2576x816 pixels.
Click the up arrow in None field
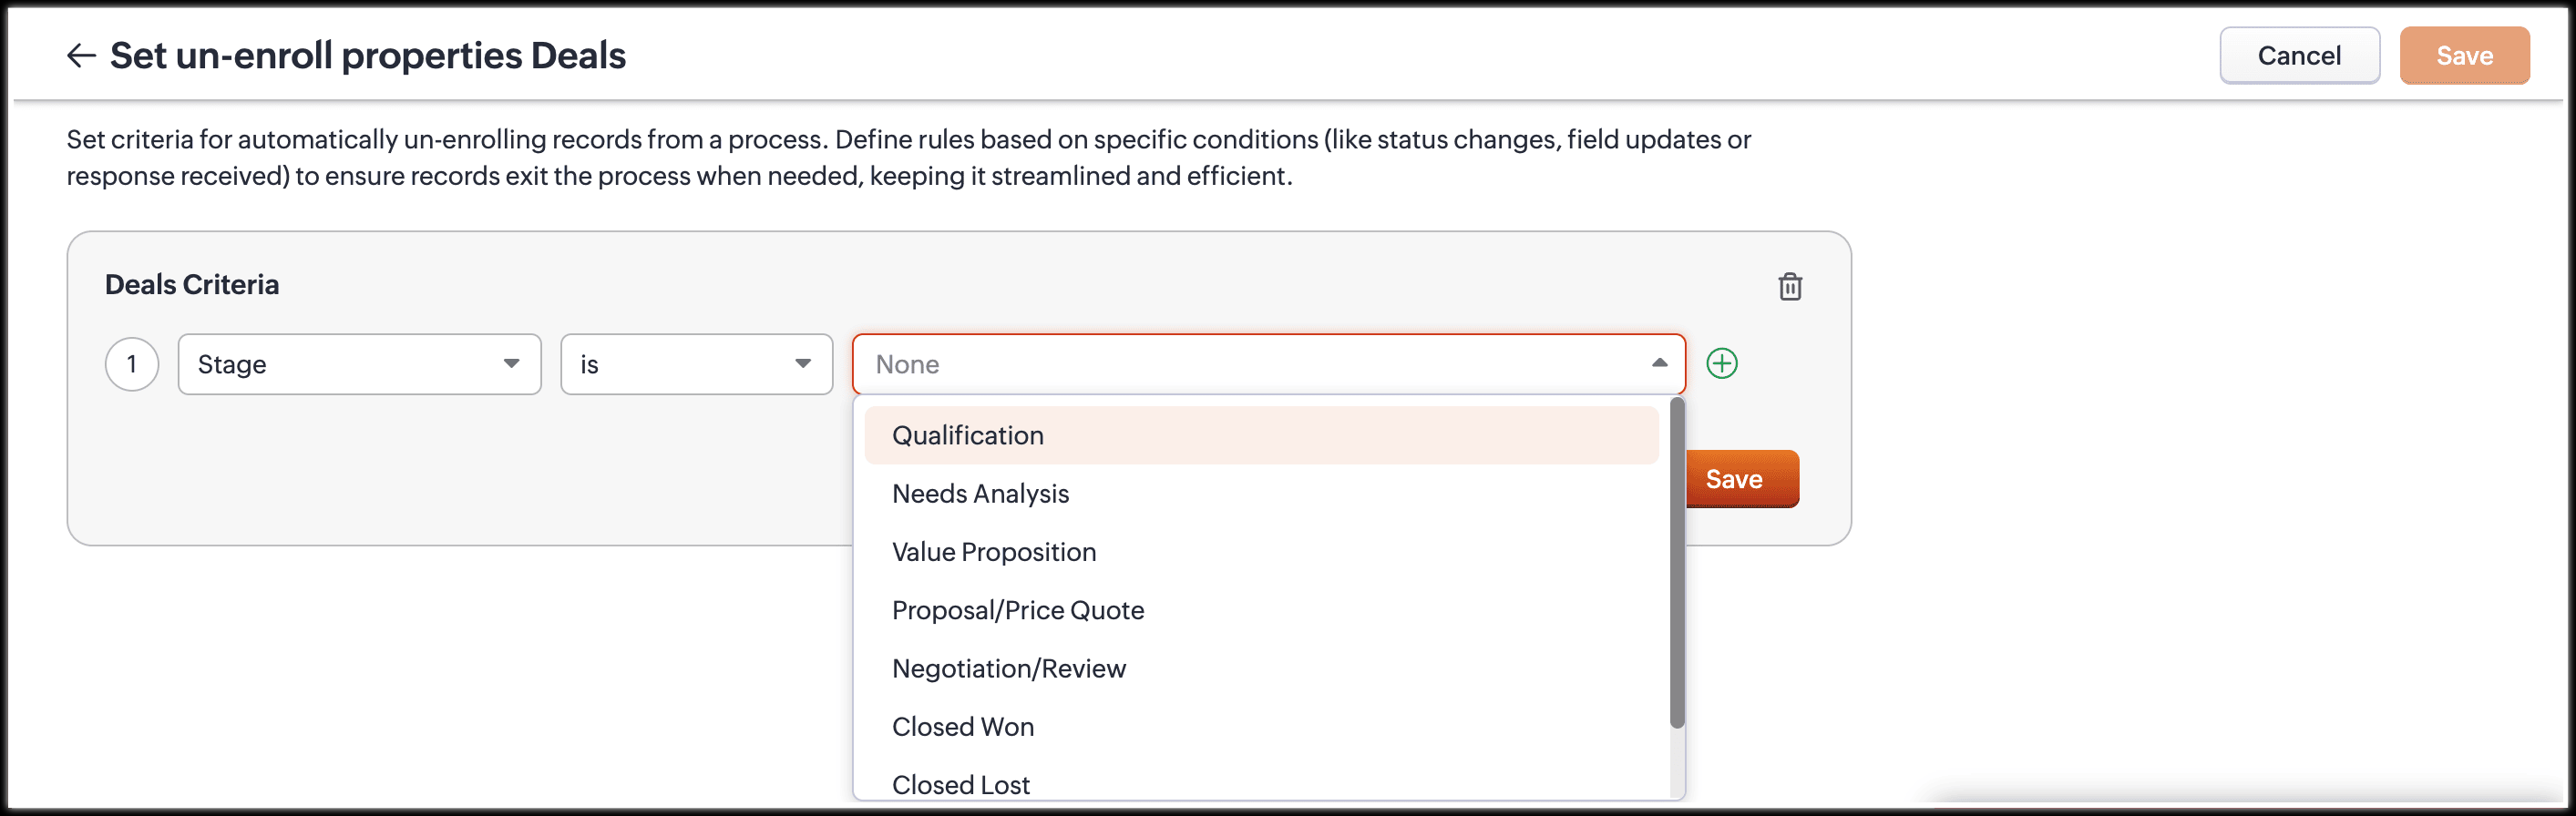click(1659, 363)
